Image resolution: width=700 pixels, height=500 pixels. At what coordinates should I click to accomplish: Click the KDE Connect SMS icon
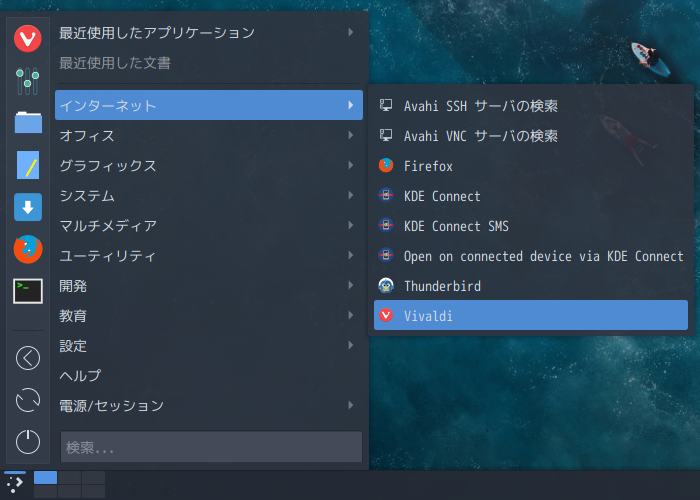[386, 225]
